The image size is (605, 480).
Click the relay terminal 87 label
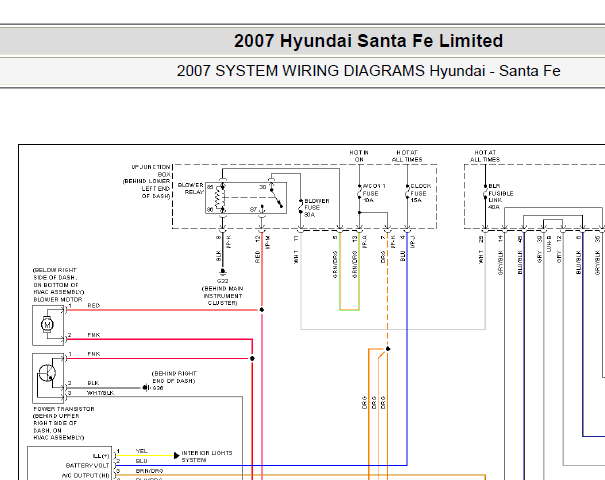click(x=253, y=210)
